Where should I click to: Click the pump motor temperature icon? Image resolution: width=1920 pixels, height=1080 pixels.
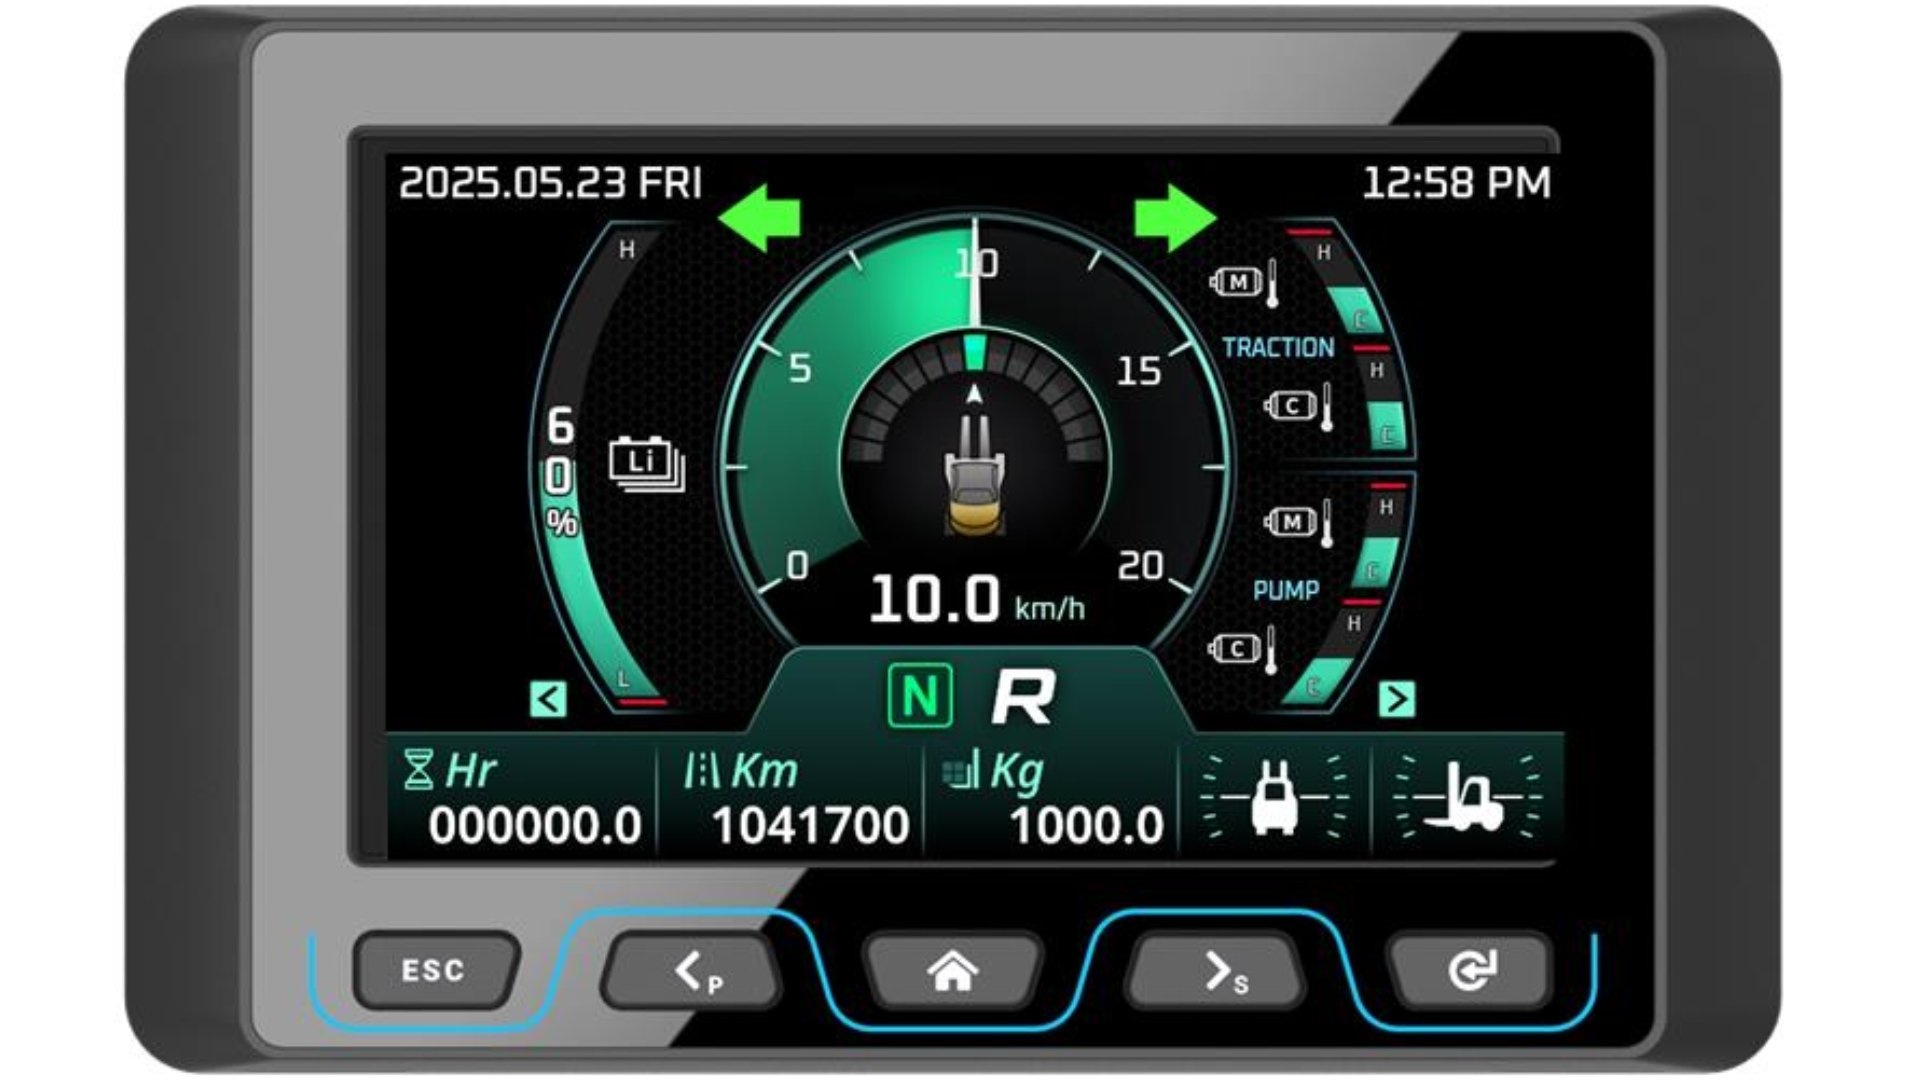[x=1299, y=523]
